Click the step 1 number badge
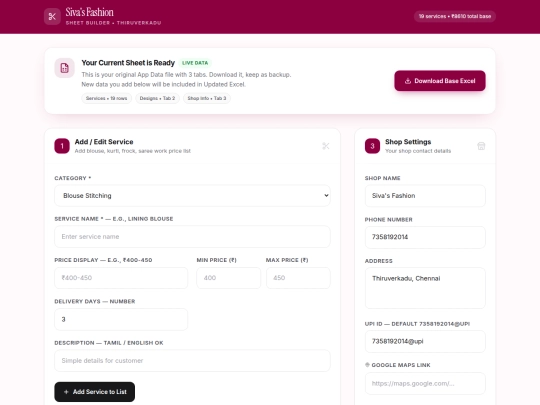The image size is (540, 405). 62,146
